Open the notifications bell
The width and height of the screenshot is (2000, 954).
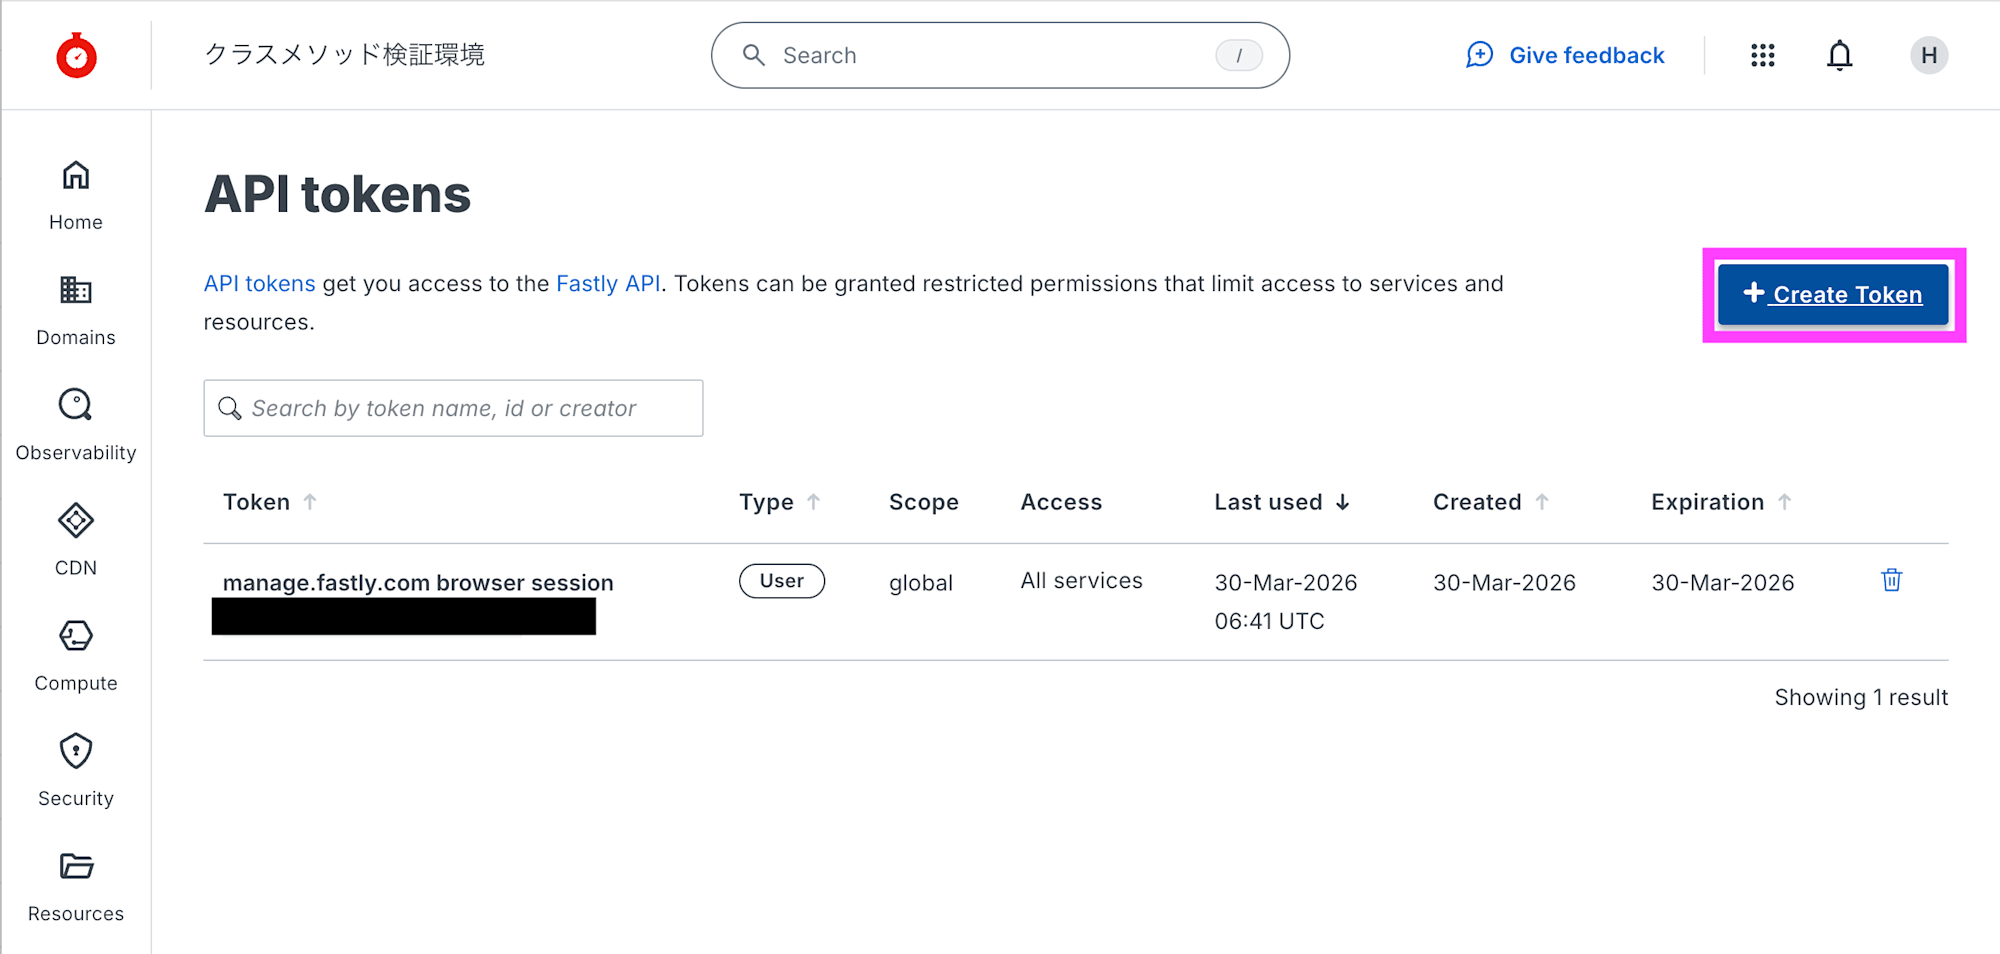tap(1839, 55)
